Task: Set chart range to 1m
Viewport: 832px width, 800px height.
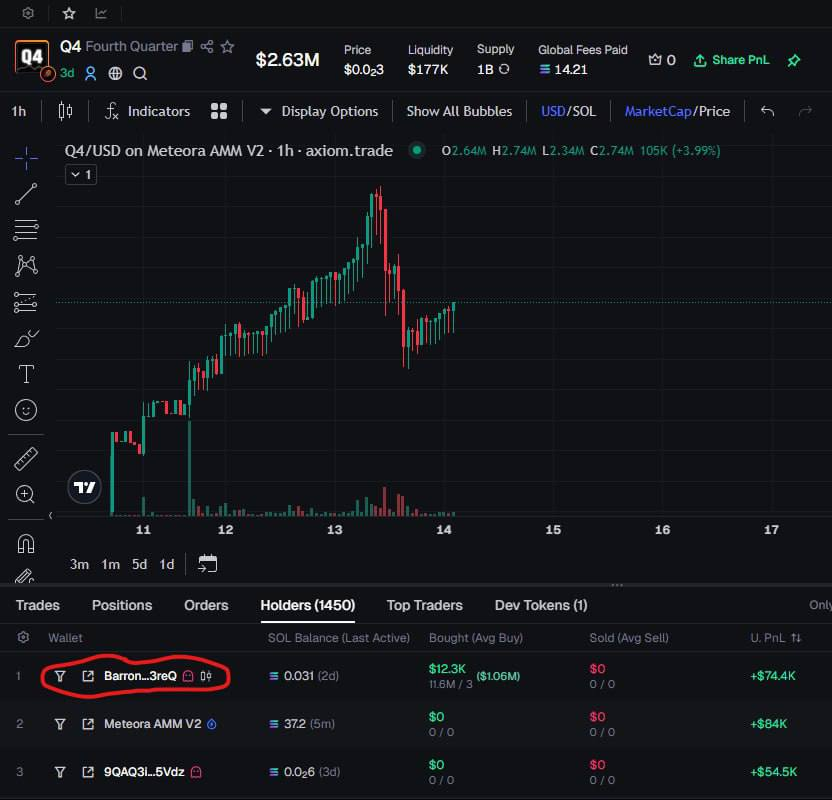Action: [110, 564]
